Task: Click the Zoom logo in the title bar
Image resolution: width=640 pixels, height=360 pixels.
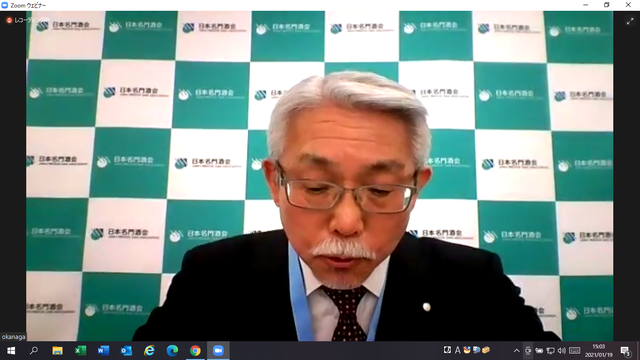Action: (5, 5)
